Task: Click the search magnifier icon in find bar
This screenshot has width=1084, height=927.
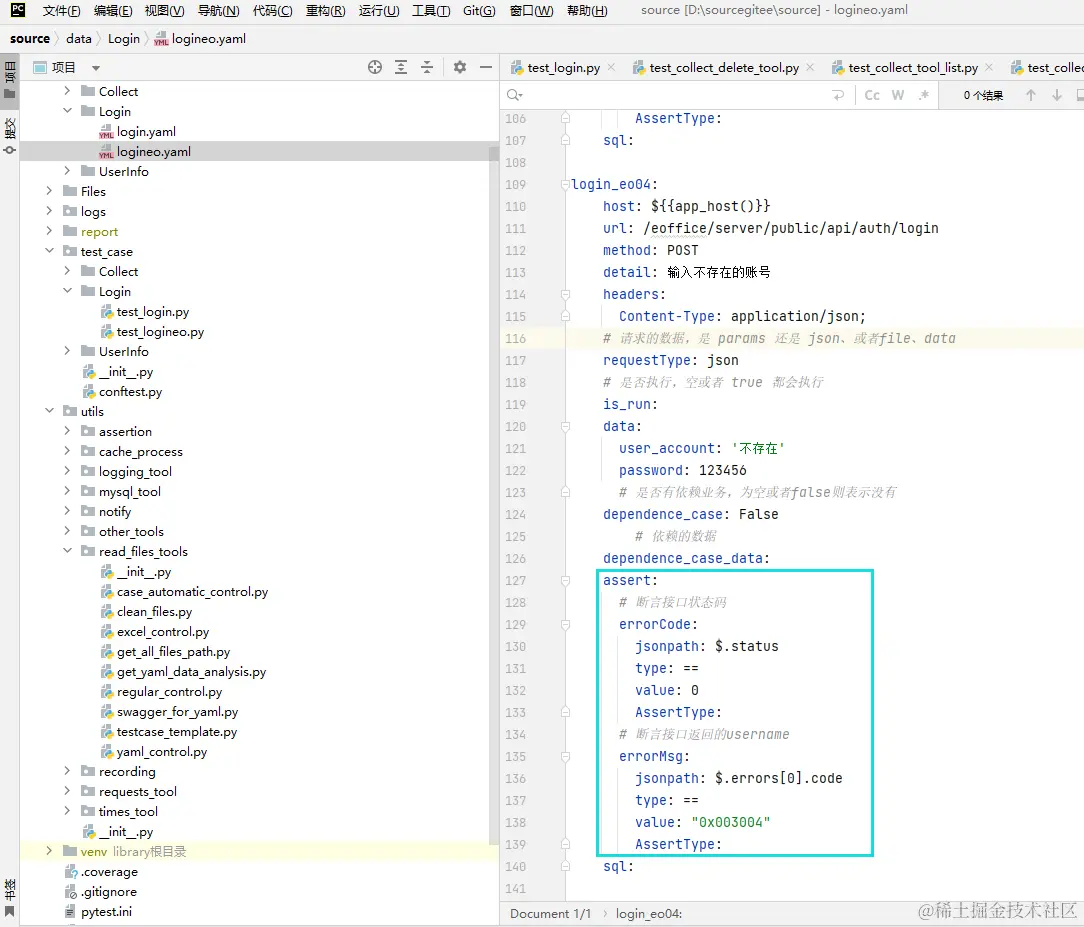Action: click(x=514, y=95)
